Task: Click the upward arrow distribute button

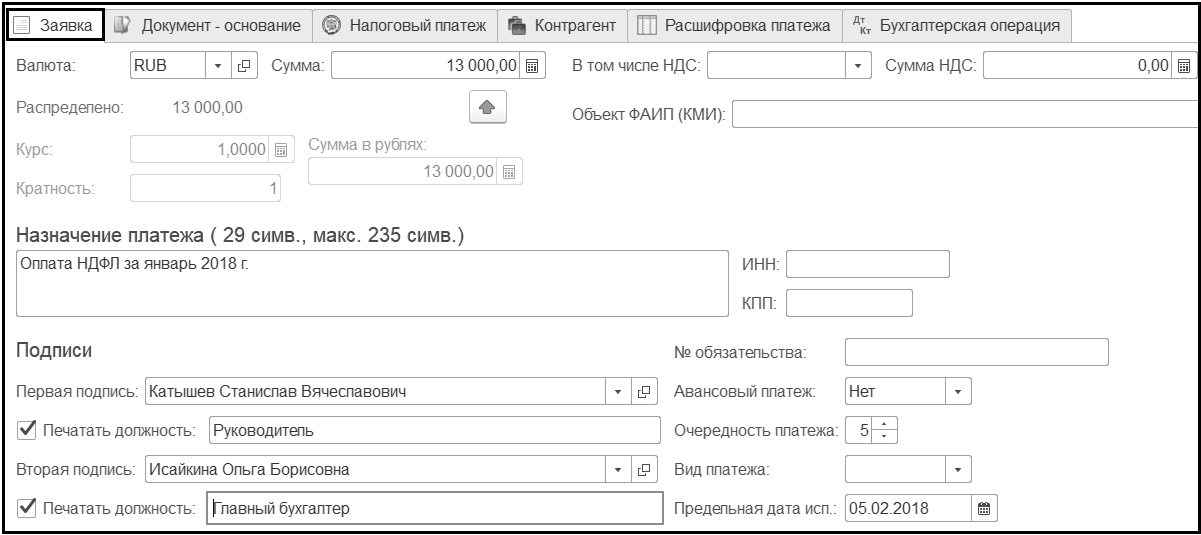Action: (x=485, y=108)
